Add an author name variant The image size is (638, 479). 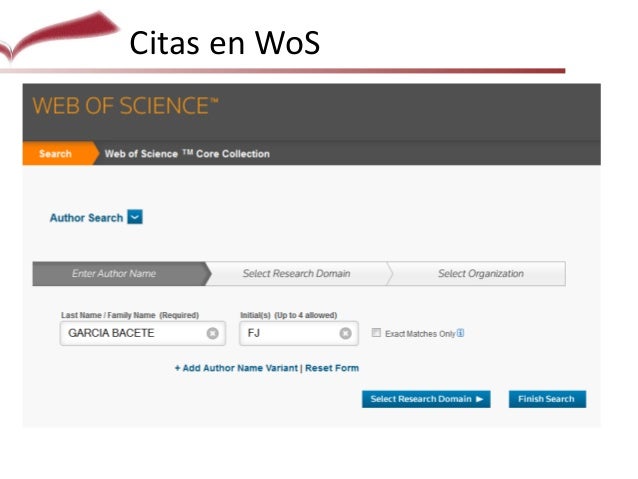[x=236, y=368]
